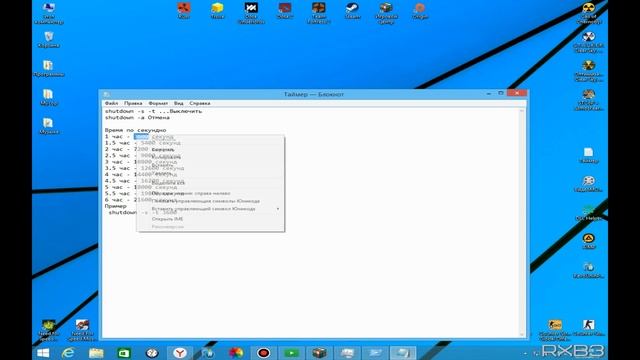The image size is (640, 360).
Task: Open the Правка menu in Notepad
Action: pyautogui.click(x=133, y=103)
